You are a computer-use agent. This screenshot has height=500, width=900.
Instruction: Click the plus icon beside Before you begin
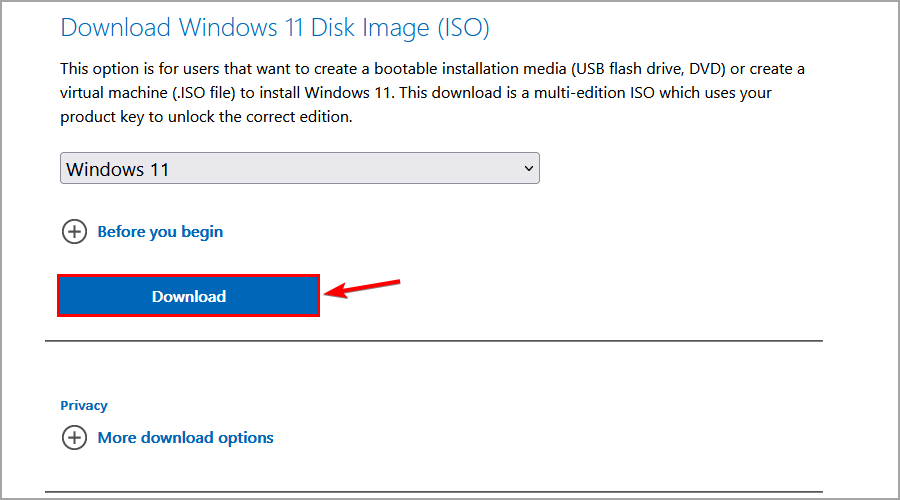pyautogui.click(x=74, y=232)
